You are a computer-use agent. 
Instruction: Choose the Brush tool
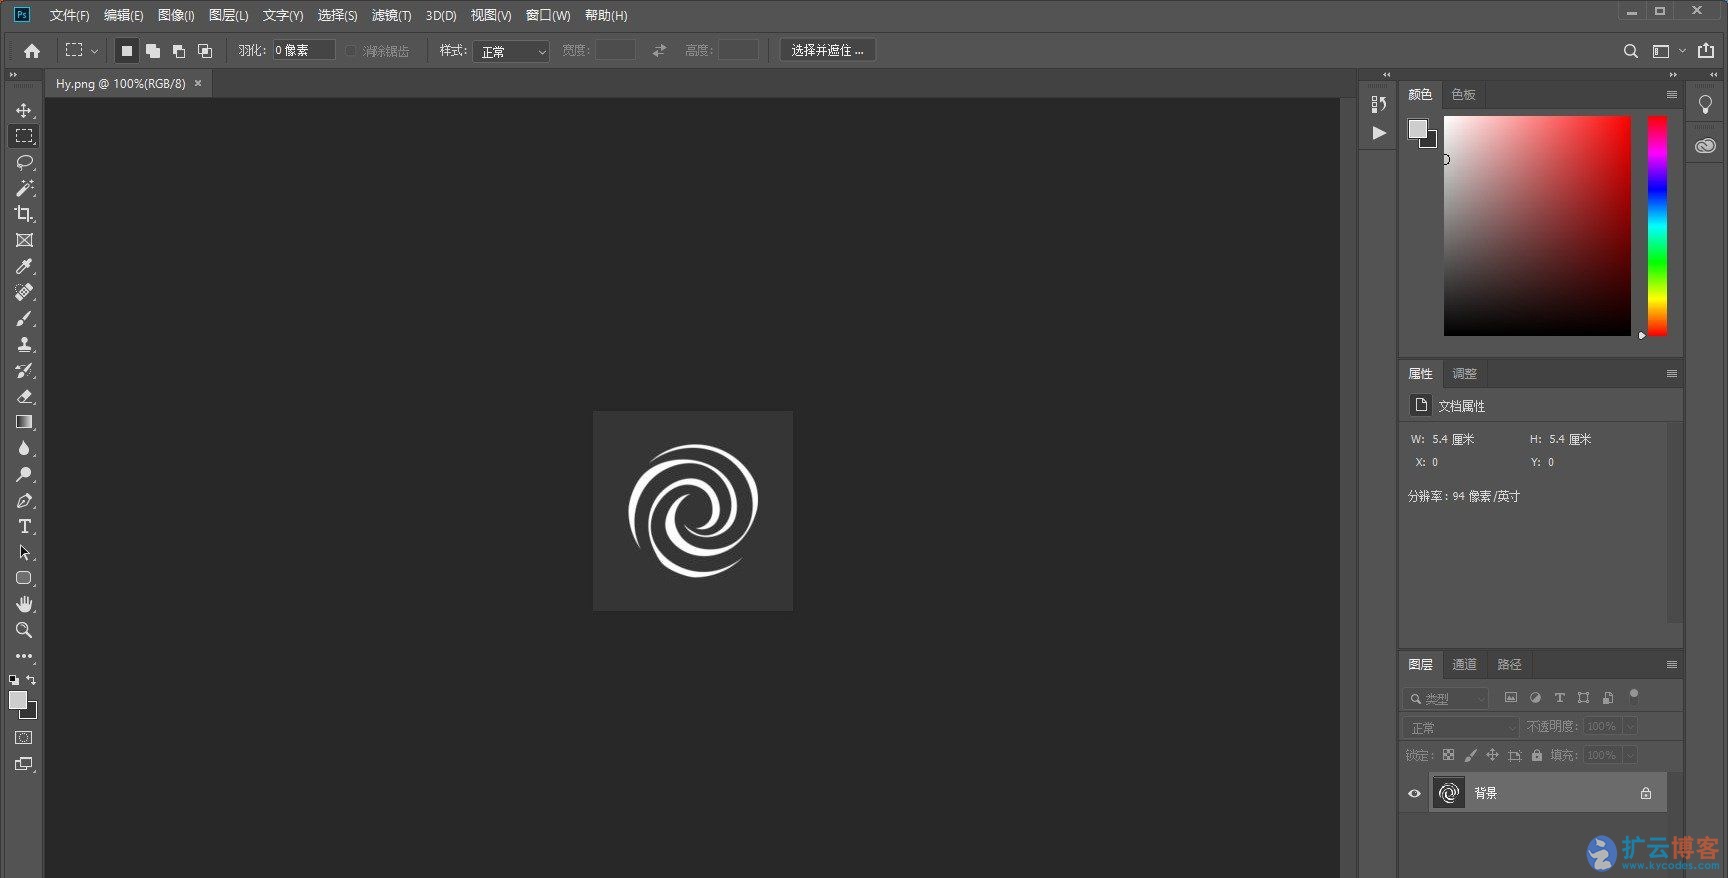point(24,318)
